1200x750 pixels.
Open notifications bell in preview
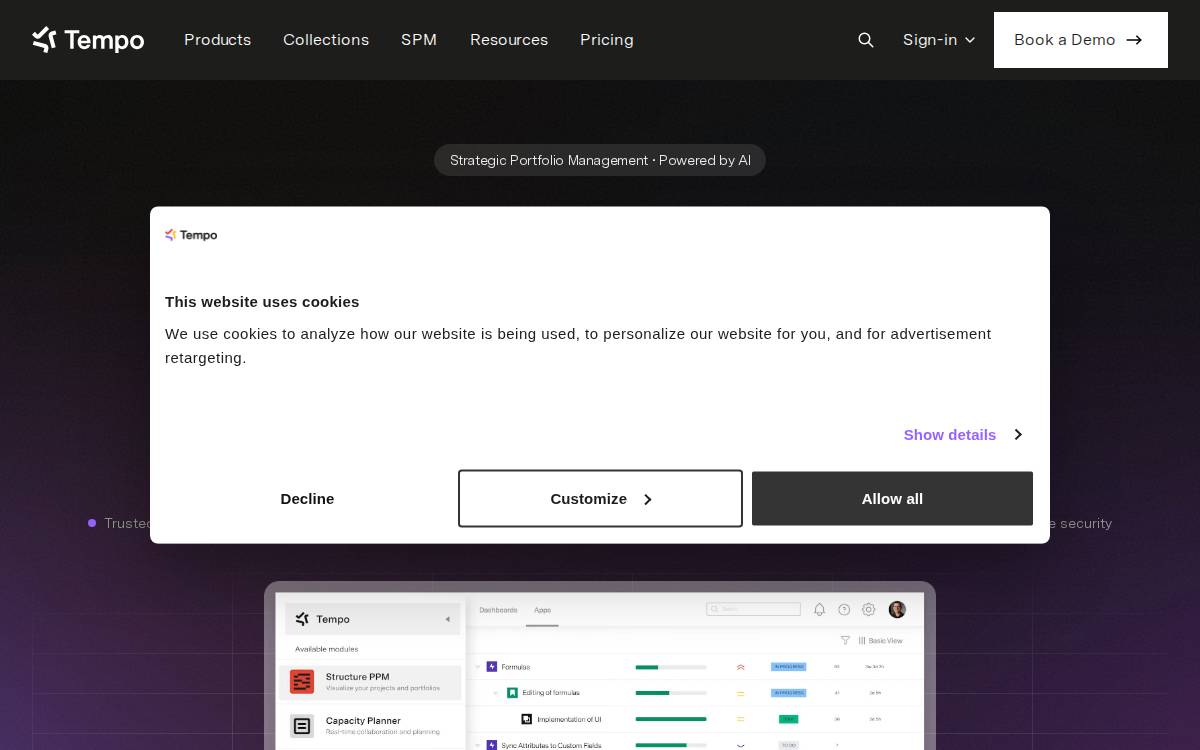pos(819,609)
